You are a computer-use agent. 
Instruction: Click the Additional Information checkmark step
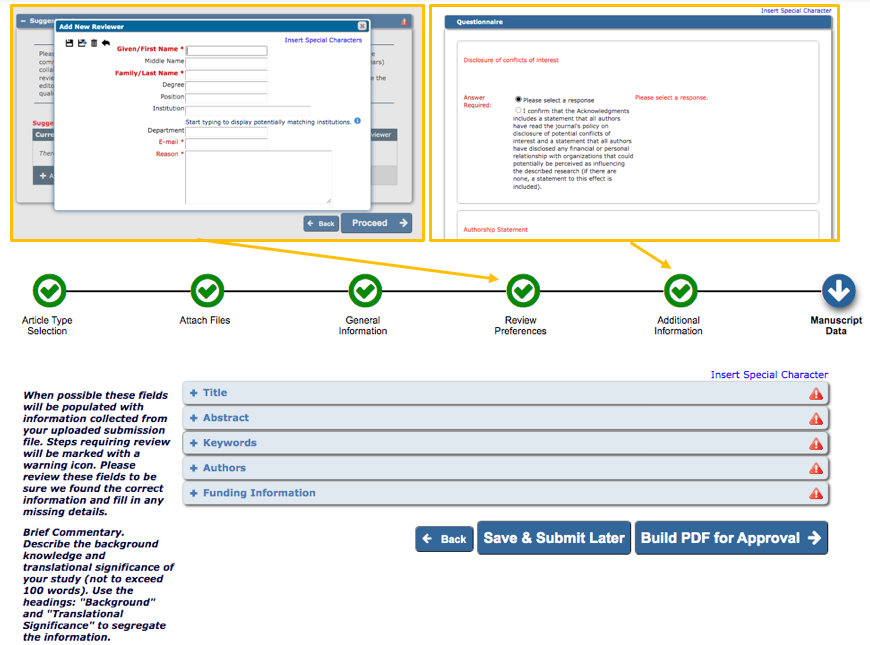pos(680,290)
